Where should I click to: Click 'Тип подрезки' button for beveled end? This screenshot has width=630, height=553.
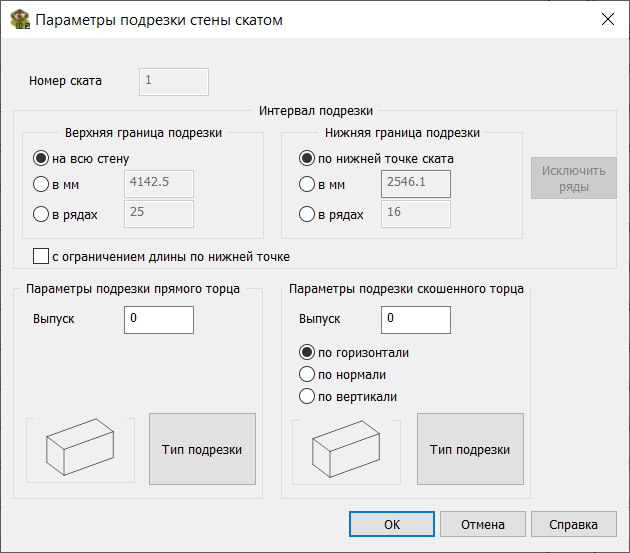(470, 449)
